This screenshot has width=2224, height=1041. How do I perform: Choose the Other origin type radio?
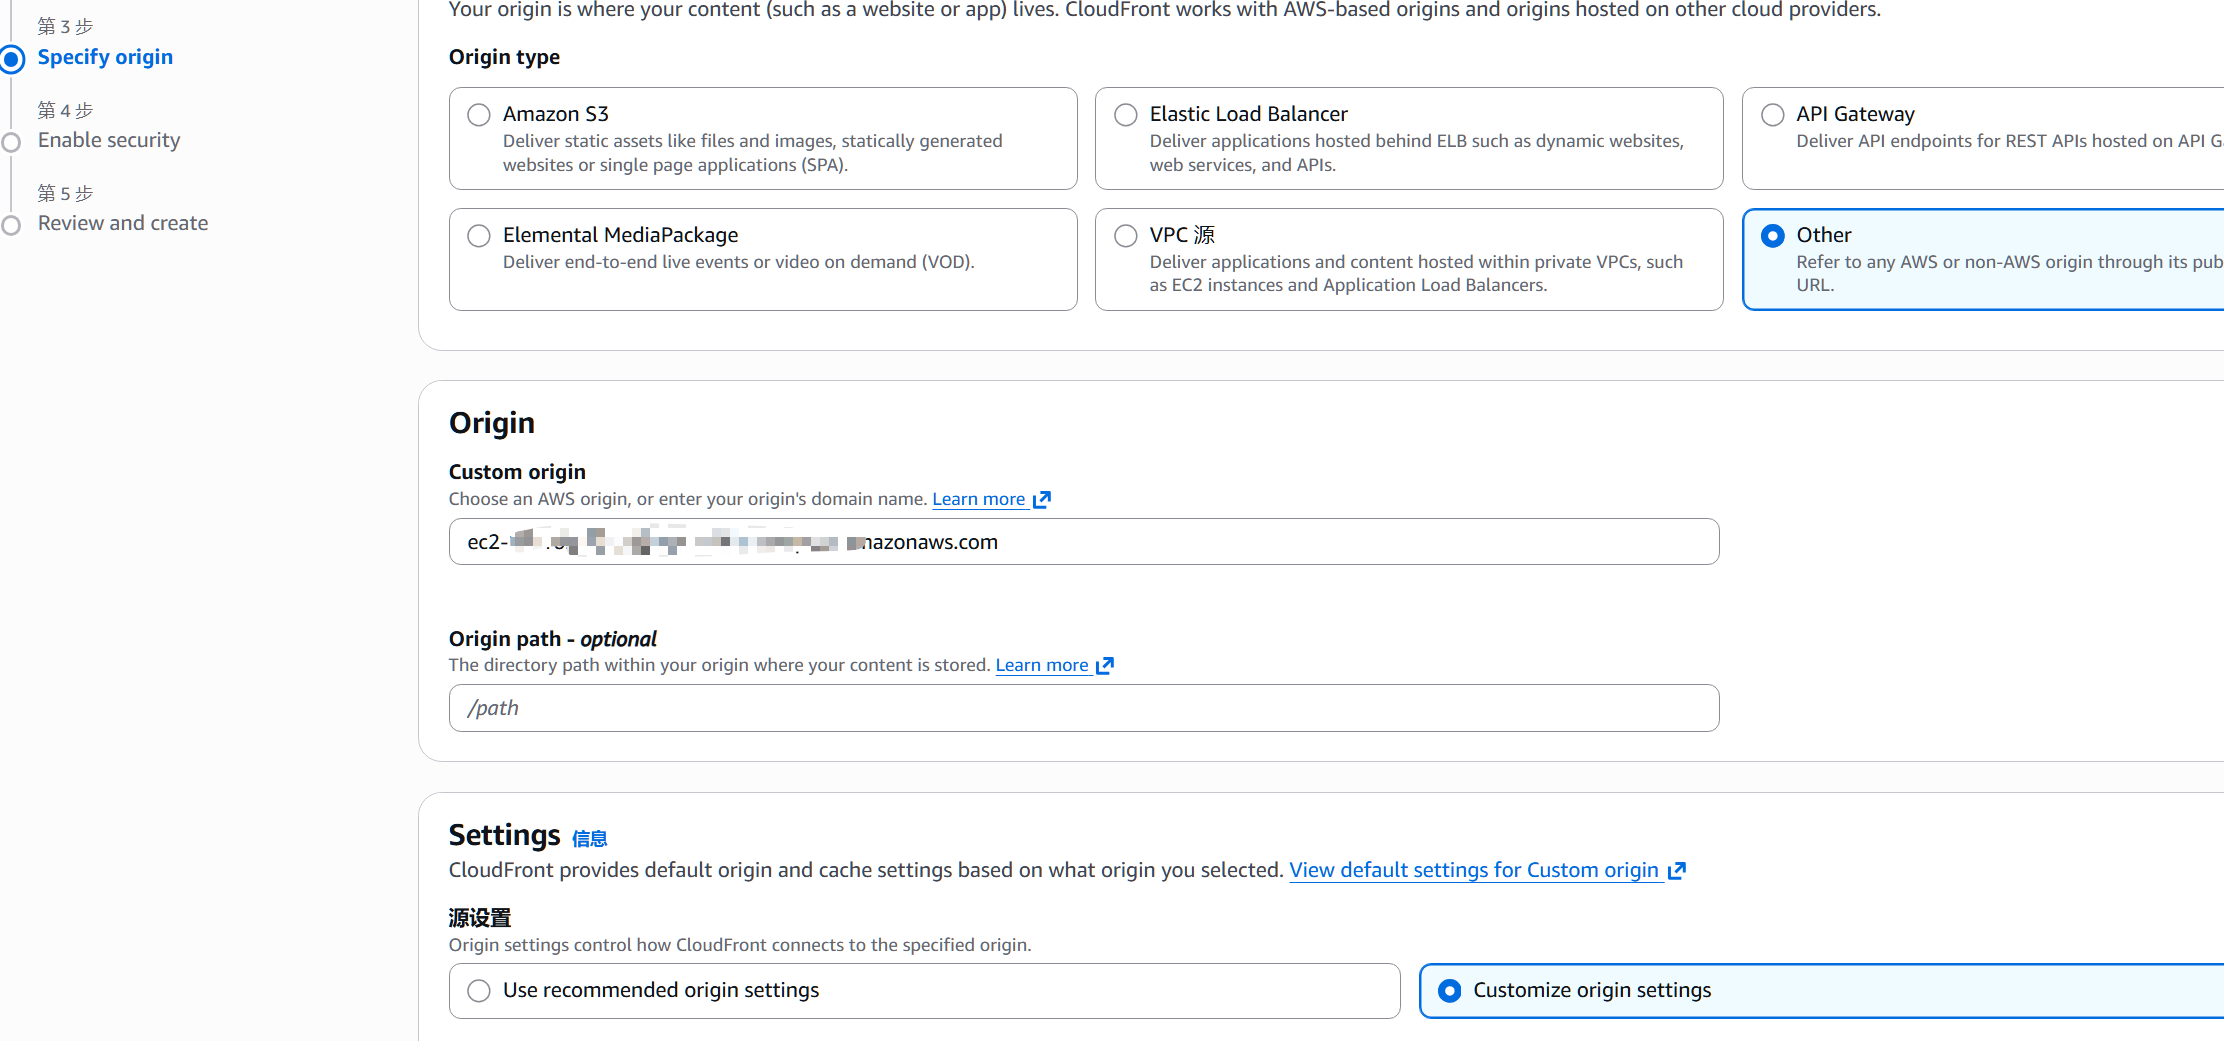pos(1773,236)
